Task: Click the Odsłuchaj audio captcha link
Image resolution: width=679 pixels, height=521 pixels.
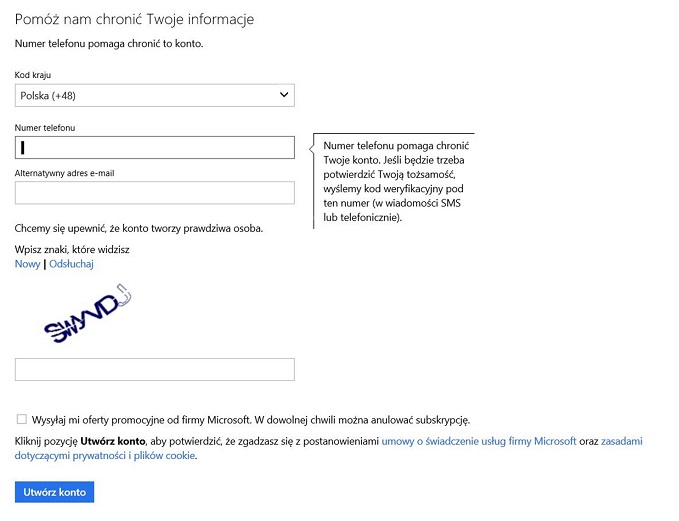Action: tap(71, 264)
